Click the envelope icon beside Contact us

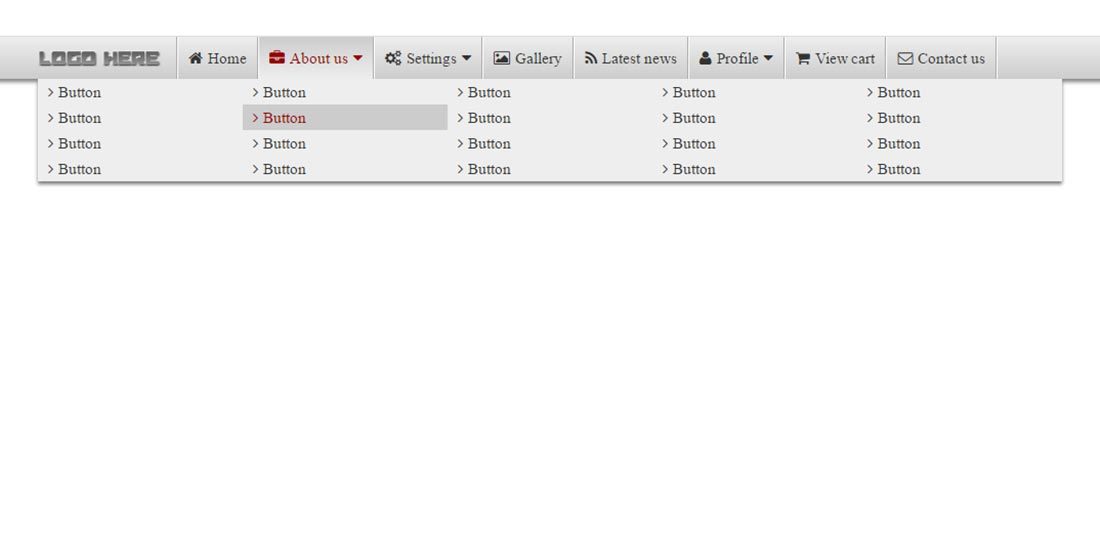905,58
